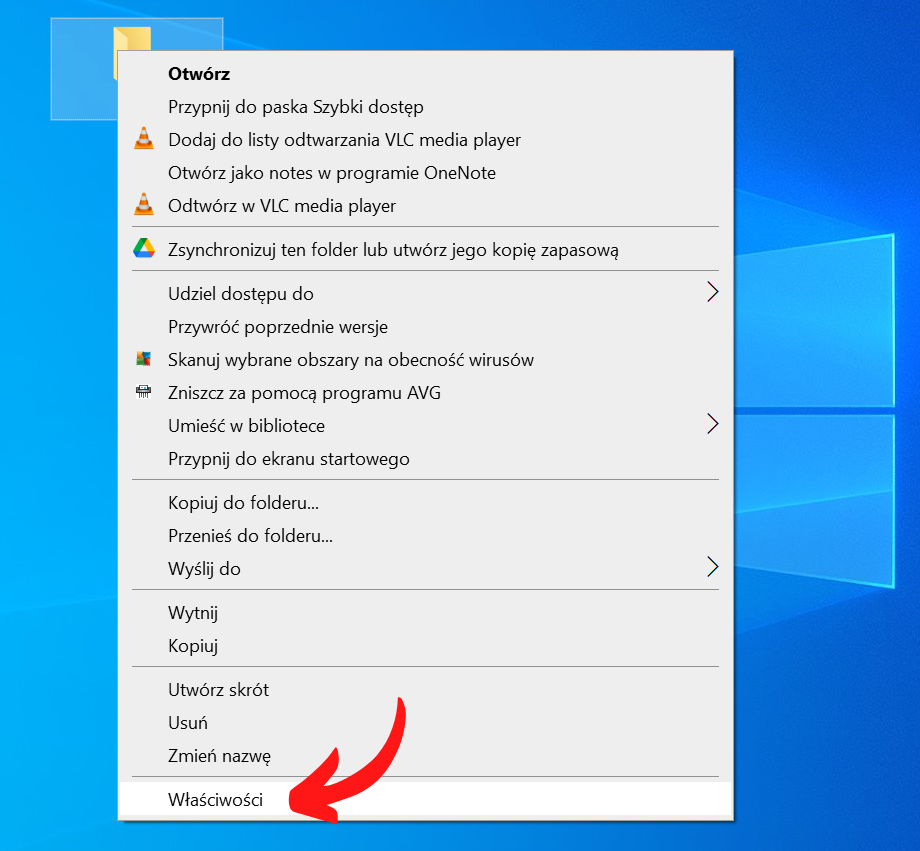Choose Otwórz from the context menu
The image size is (920, 851).
[426, 74]
